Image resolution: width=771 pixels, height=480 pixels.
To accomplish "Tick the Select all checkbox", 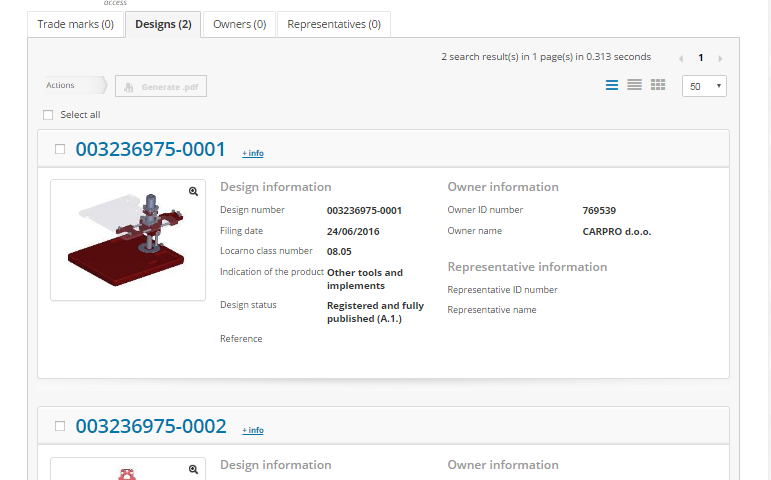I will (x=48, y=115).
